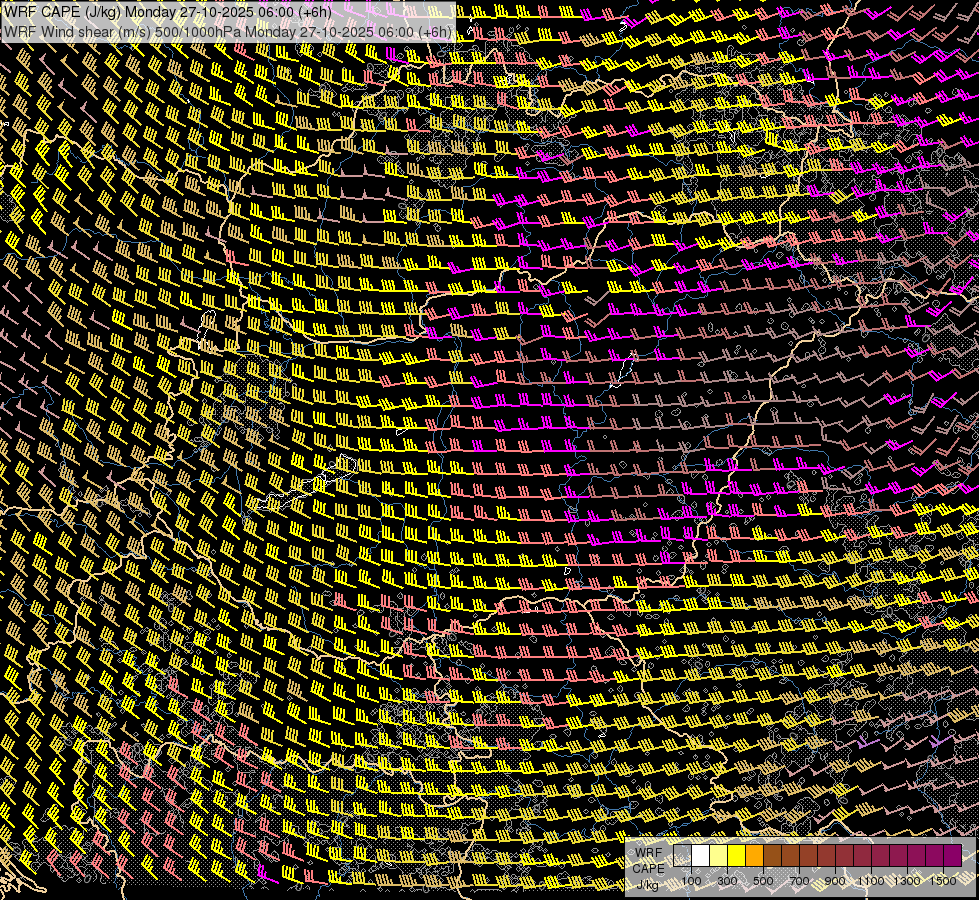
Task: Select the bright yellow CAPE legend swatch
Action: coord(737,856)
